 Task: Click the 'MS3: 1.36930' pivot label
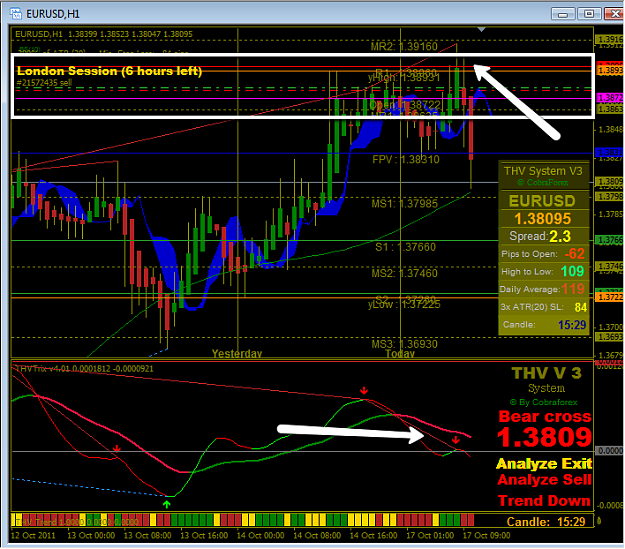pyautogui.click(x=405, y=344)
